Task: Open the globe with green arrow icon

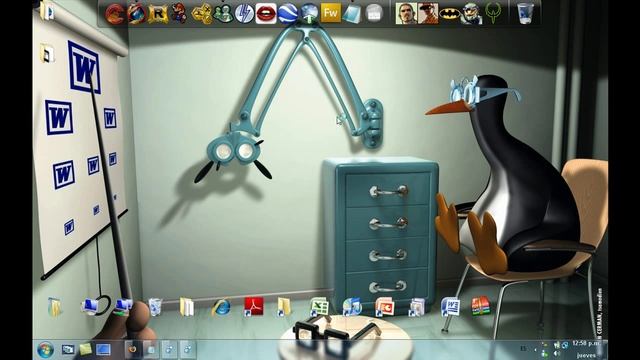Action: (x=309, y=13)
